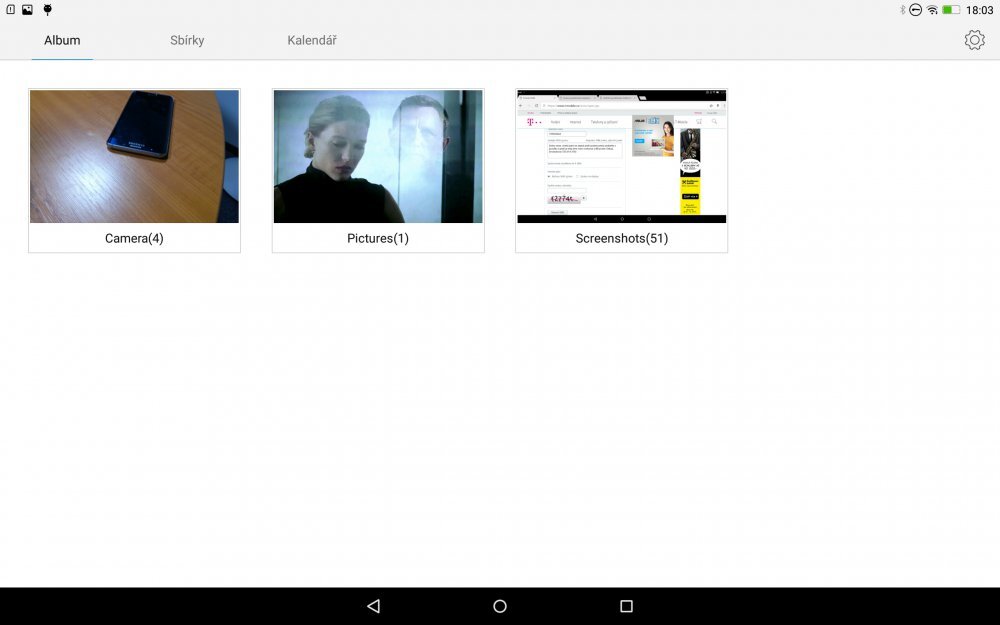Switch to the Sbírky tab
Viewport: 1000px width, 625px height.
pyautogui.click(x=187, y=41)
